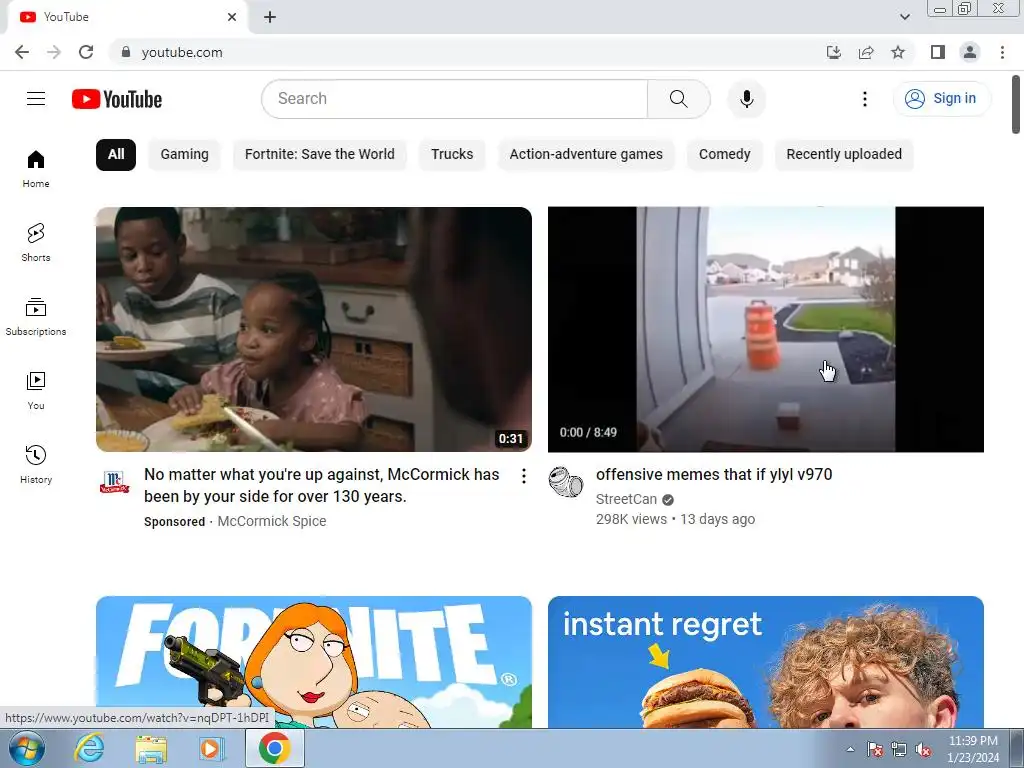The height and width of the screenshot is (768, 1024).
Task: Open File Explorer from taskbar
Action: tap(151, 748)
